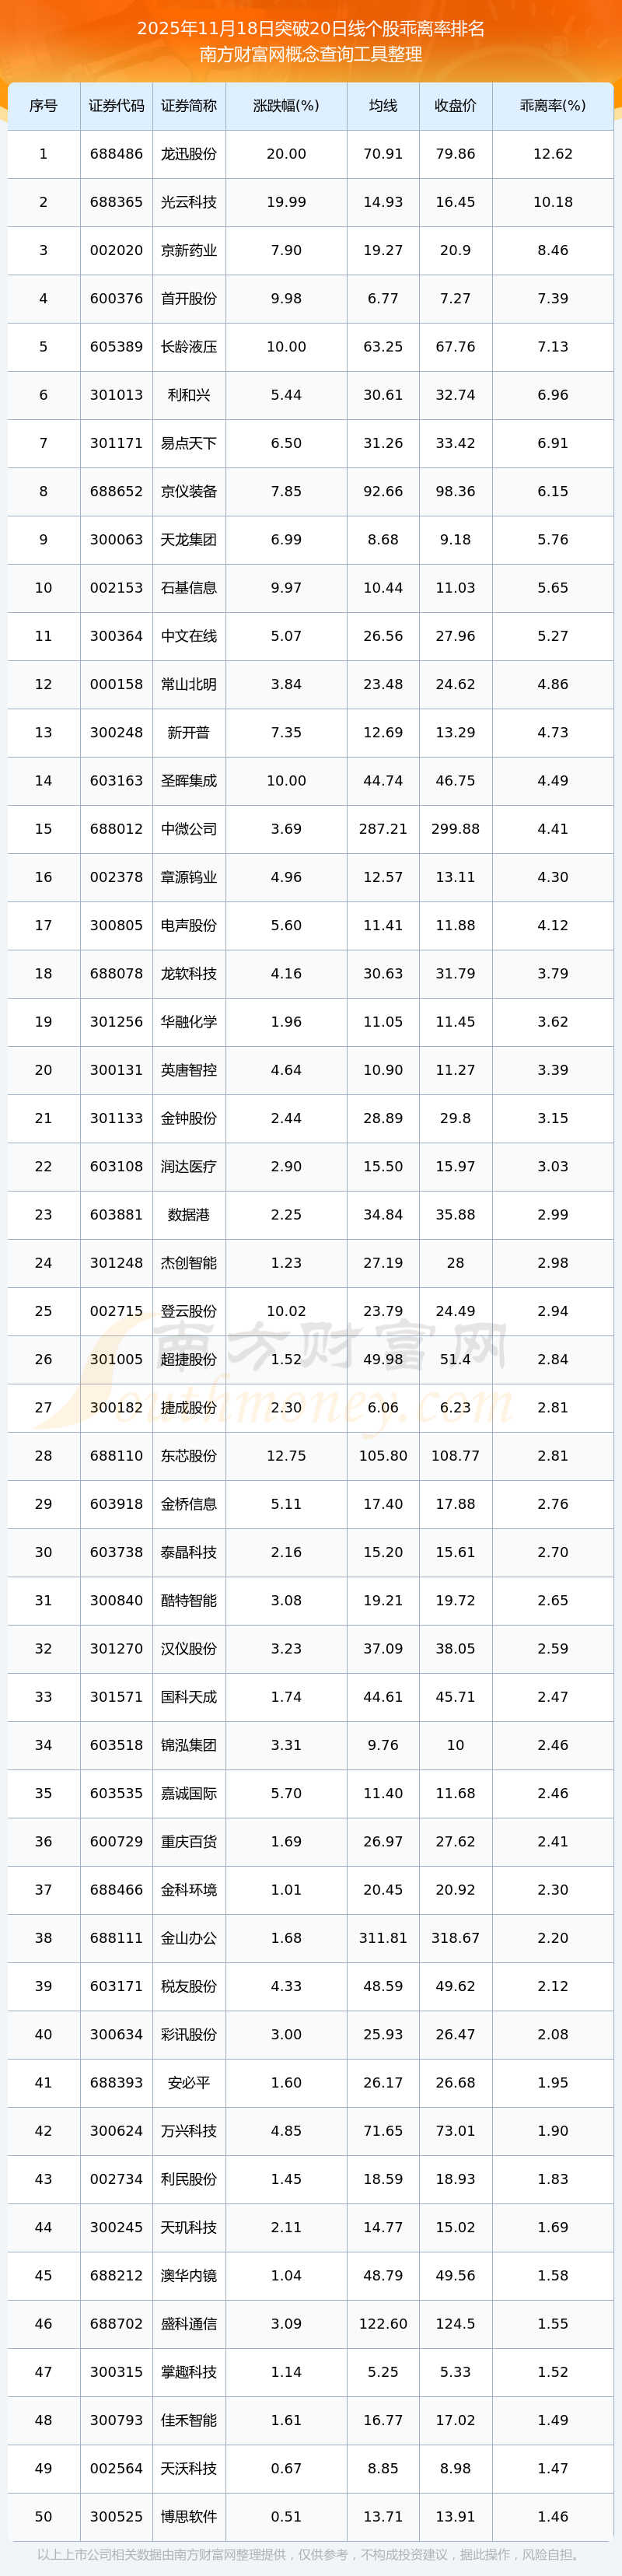Click the 证券代码 column header
Screen dimensions: 622x2576
116,106
